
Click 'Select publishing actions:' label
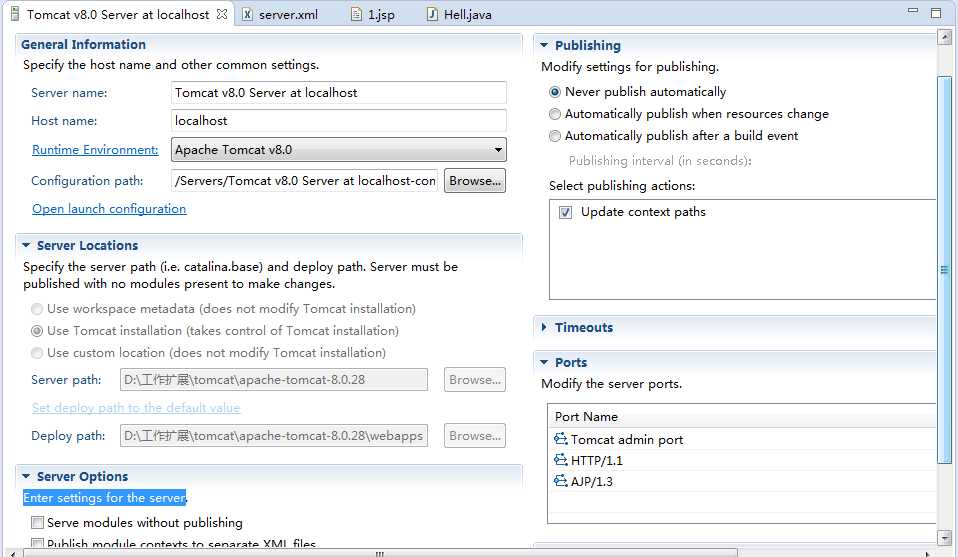coord(622,186)
